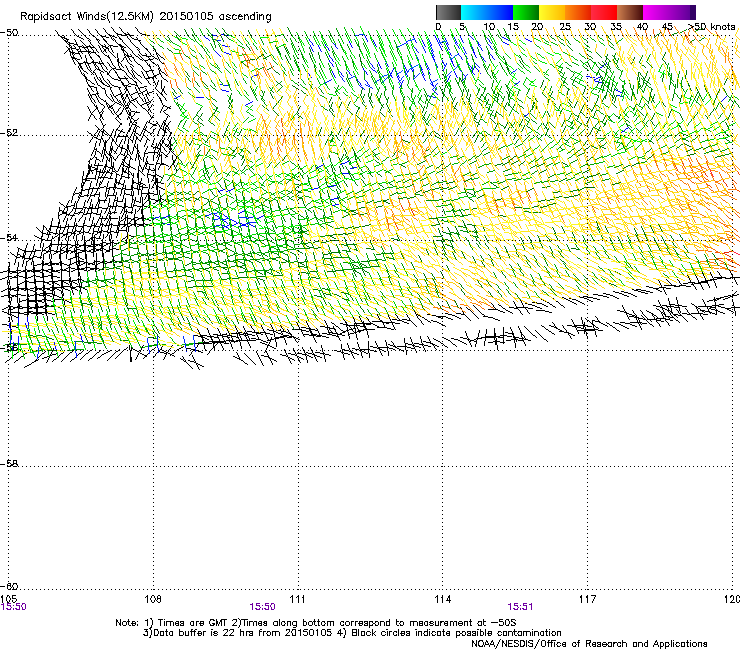Click the brown 35-40 knots legend swatch
740x650 pixels.
pos(630,12)
